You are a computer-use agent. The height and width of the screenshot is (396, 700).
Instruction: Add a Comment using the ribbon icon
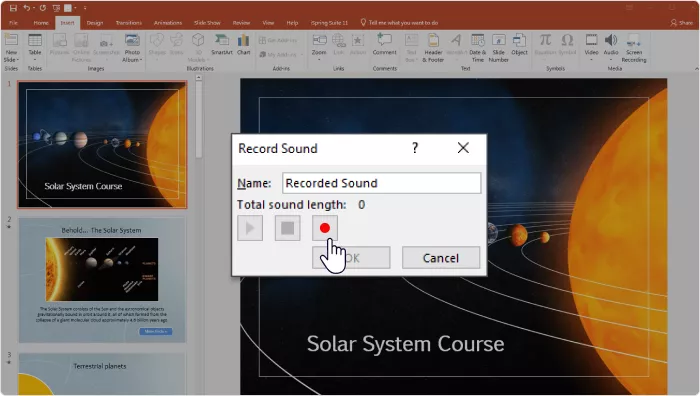pyautogui.click(x=384, y=45)
